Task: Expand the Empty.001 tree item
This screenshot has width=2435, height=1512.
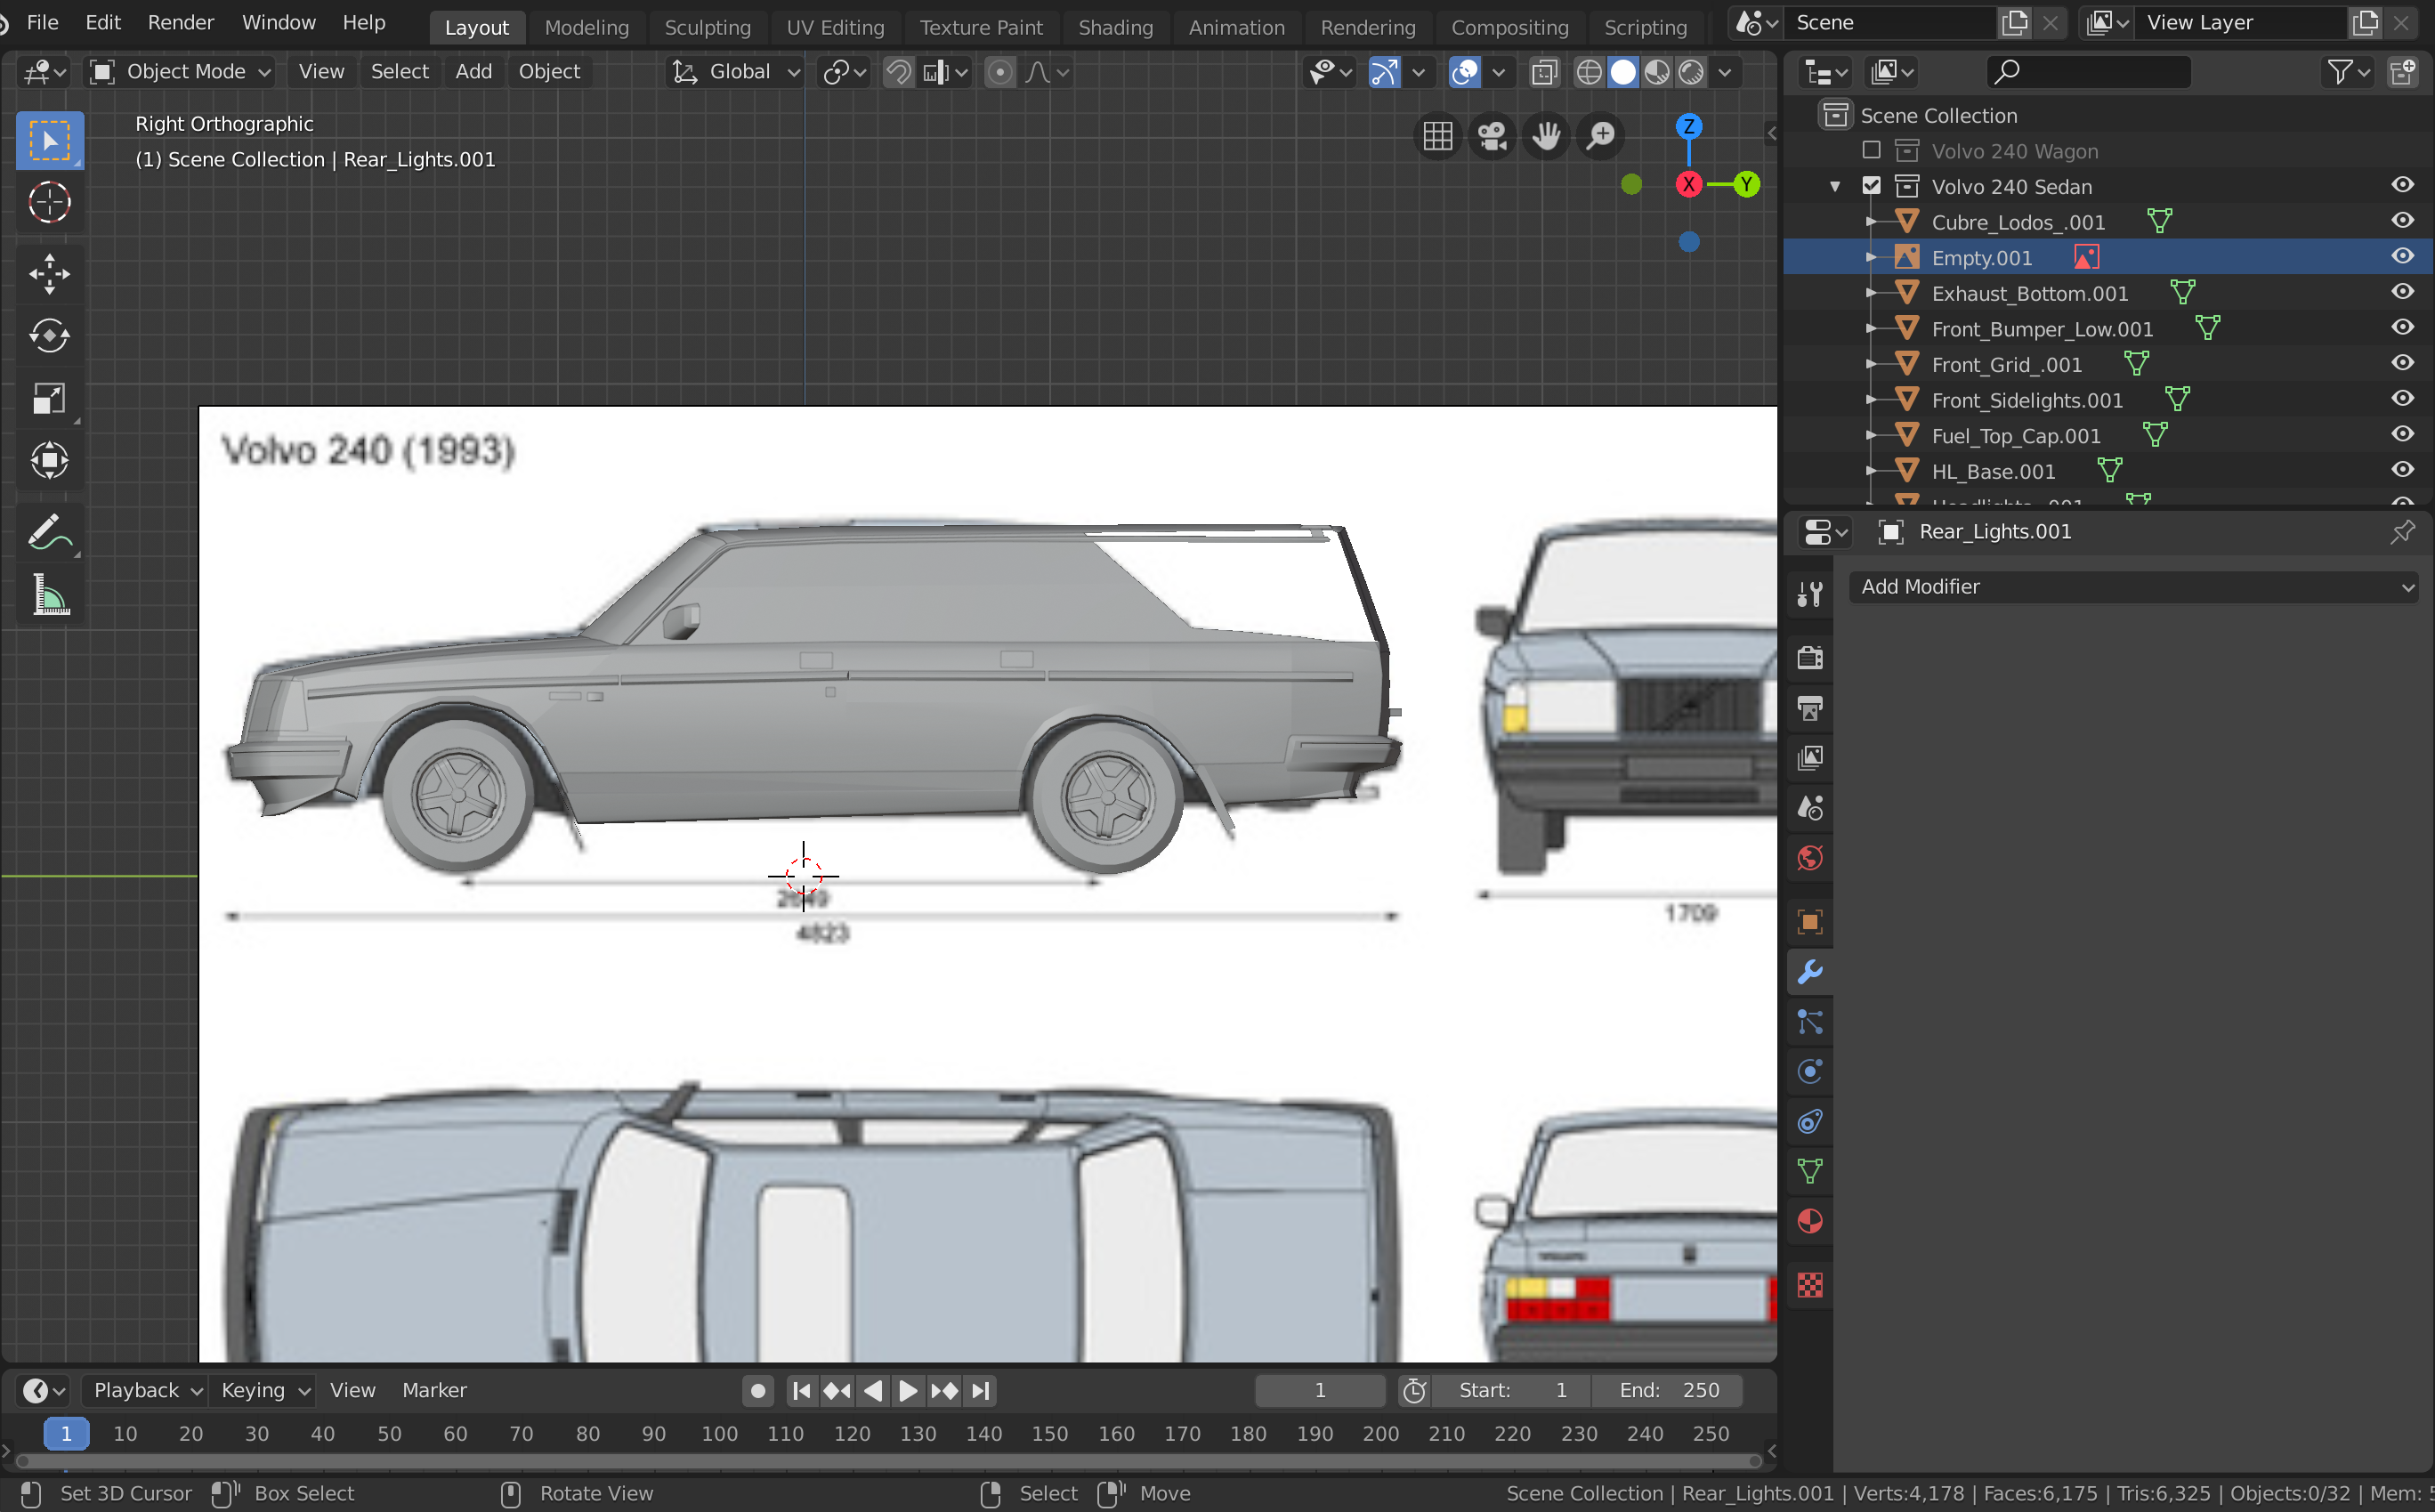Action: 1870,258
